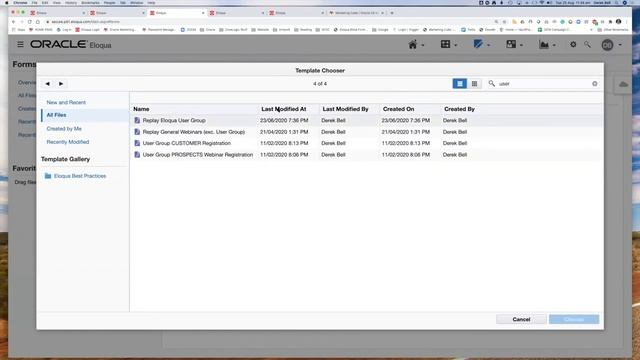Sort by Created On column header

[398, 109]
